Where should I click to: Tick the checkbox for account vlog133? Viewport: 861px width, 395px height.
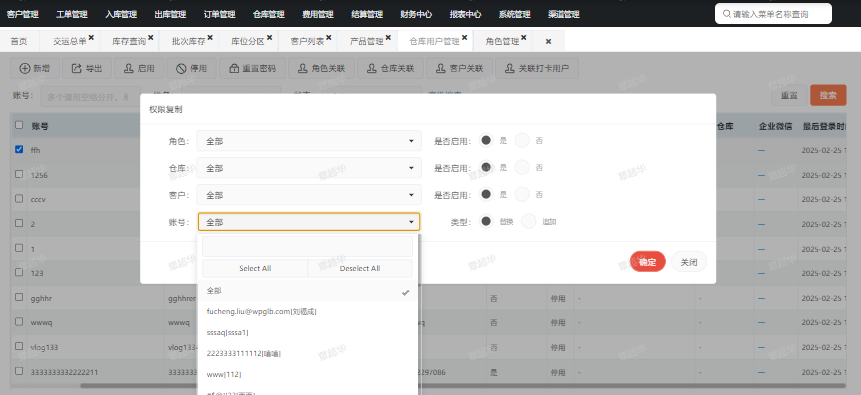tap(19, 347)
